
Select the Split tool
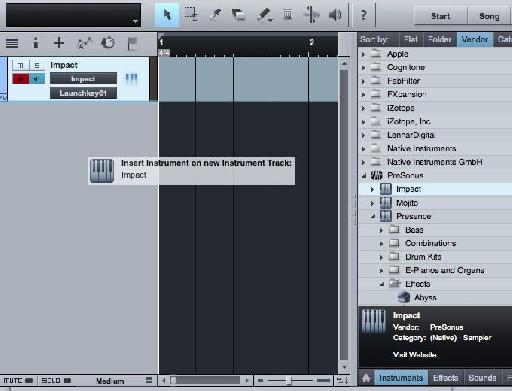point(216,15)
